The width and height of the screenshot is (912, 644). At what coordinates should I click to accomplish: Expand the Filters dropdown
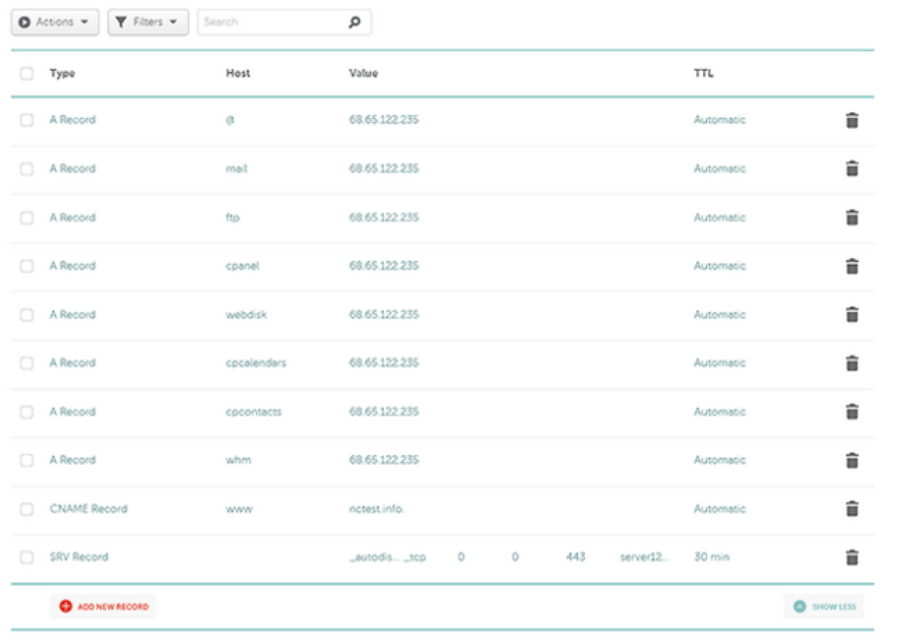(147, 22)
